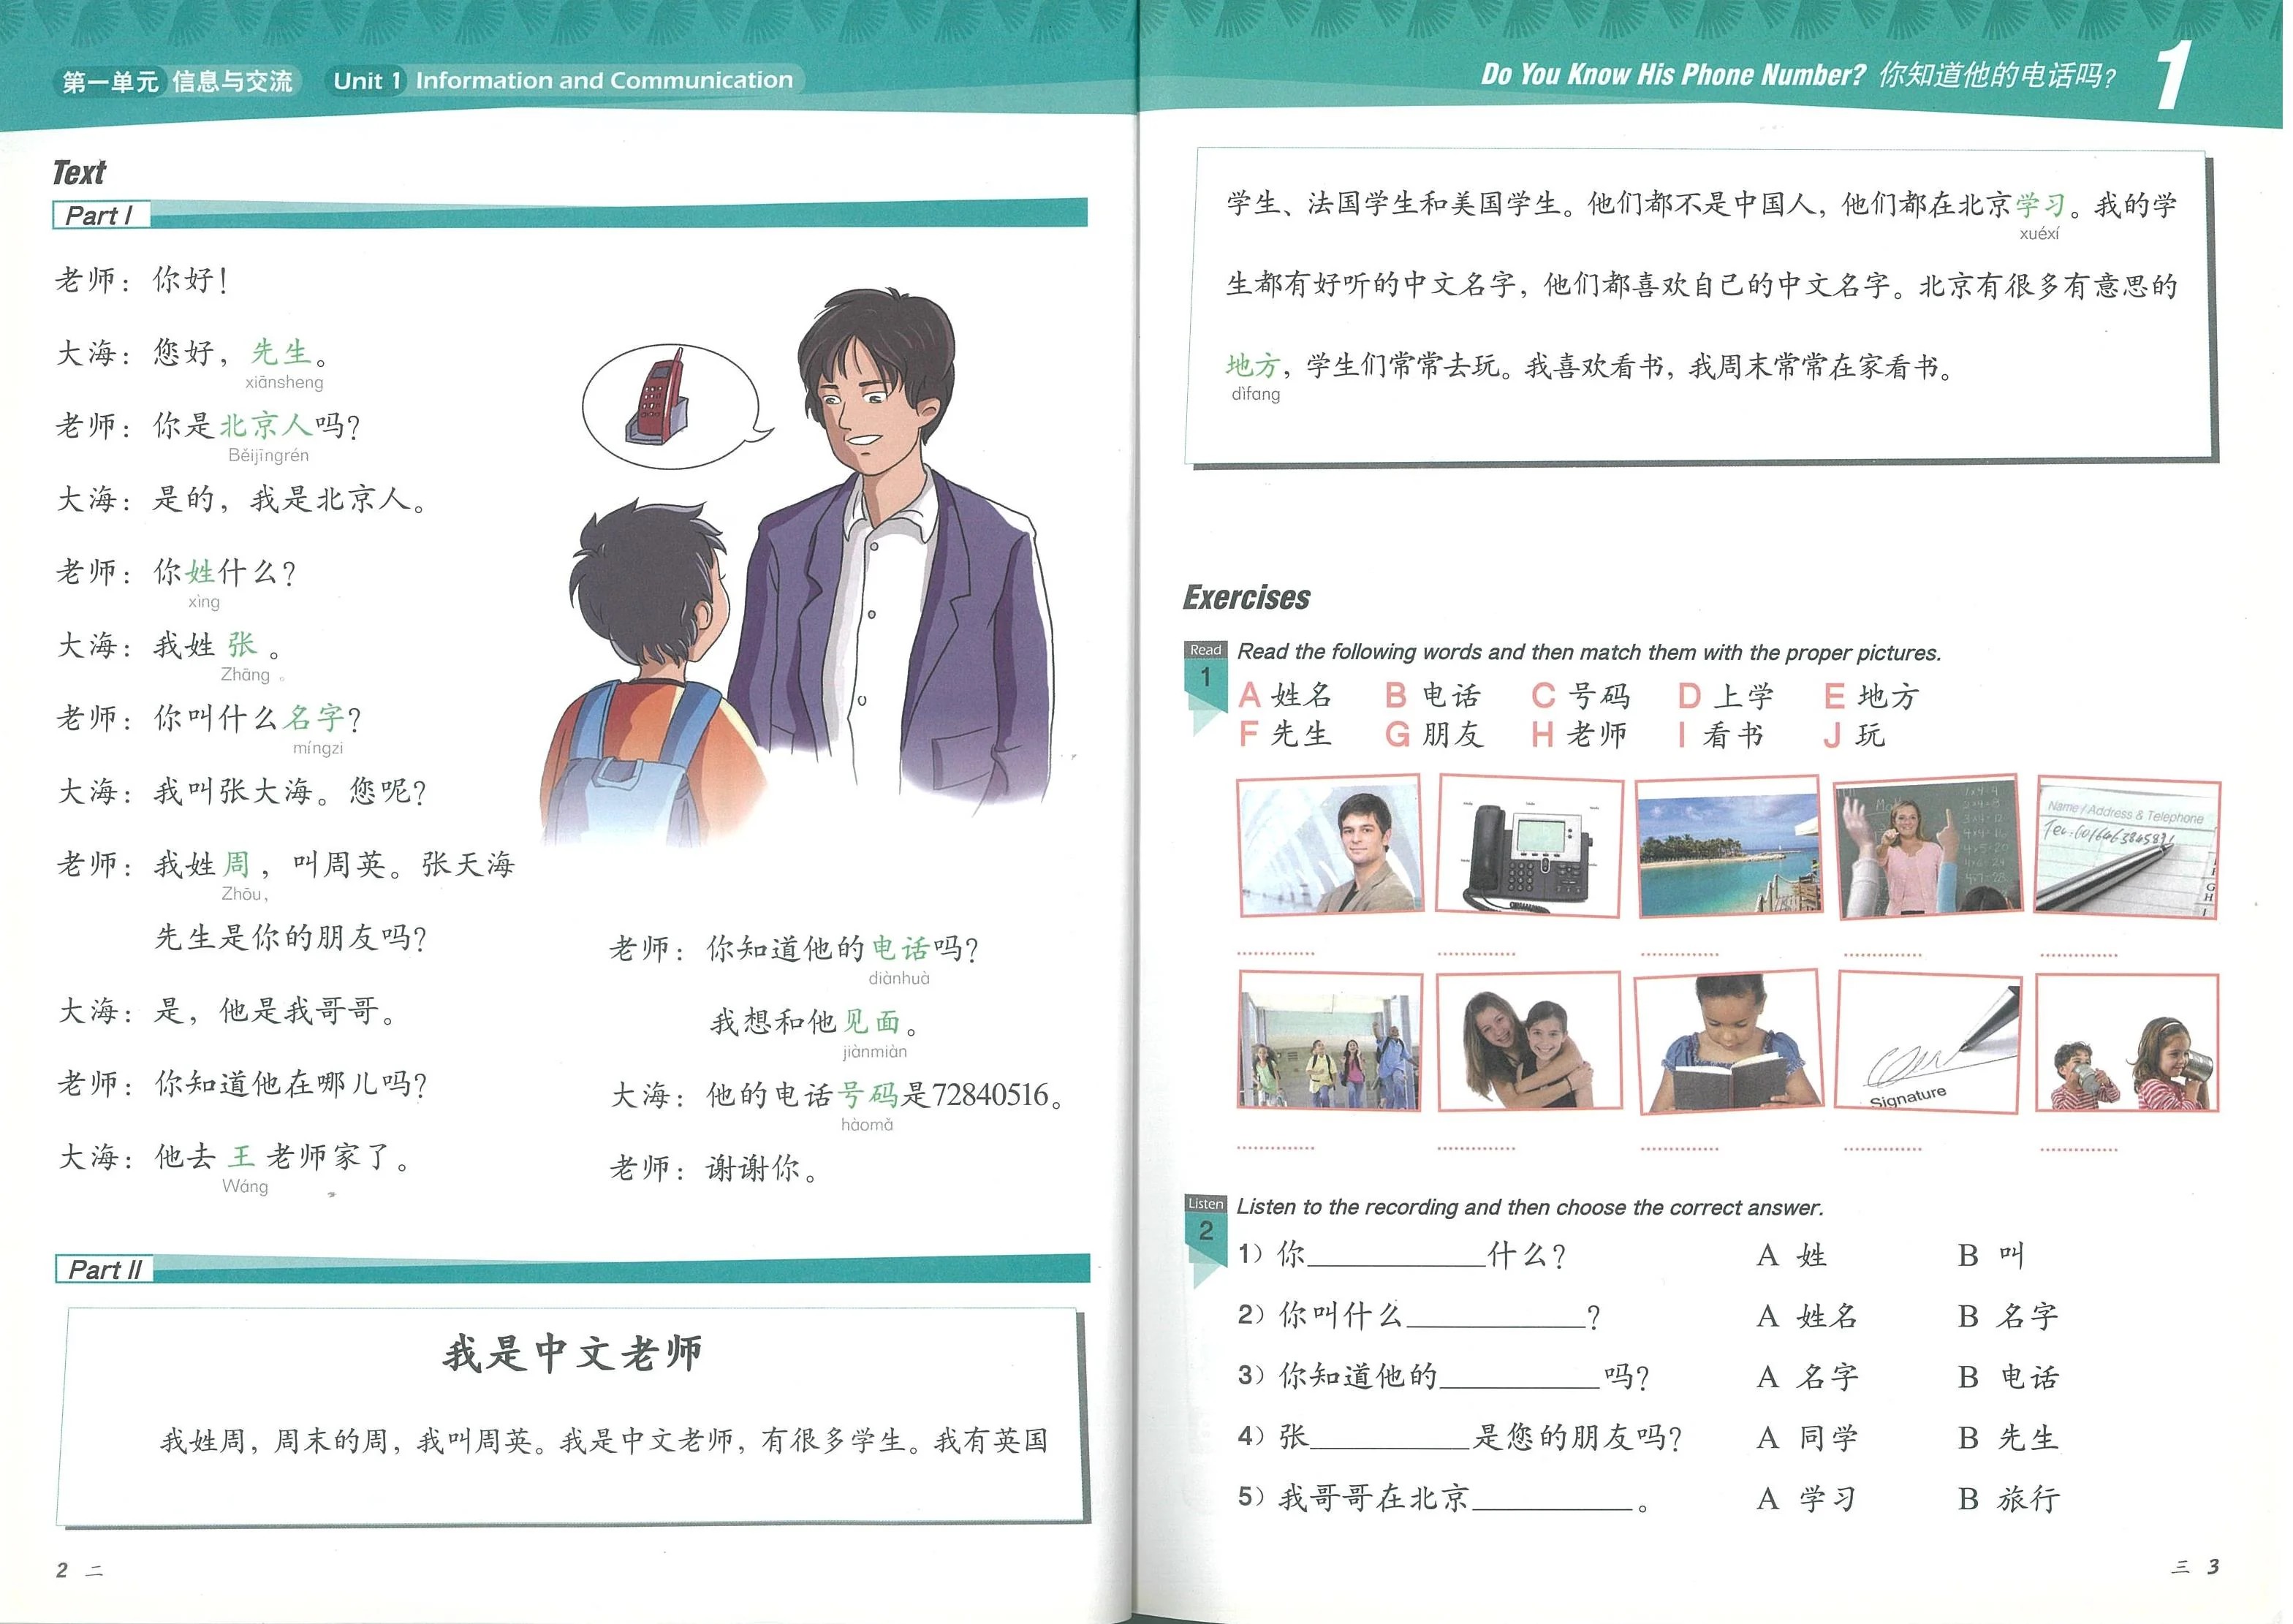Screen dimensions: 2293x1624
Task: Choose answer A 姓名 for question 2
Action: (x=1806, y=1316)
